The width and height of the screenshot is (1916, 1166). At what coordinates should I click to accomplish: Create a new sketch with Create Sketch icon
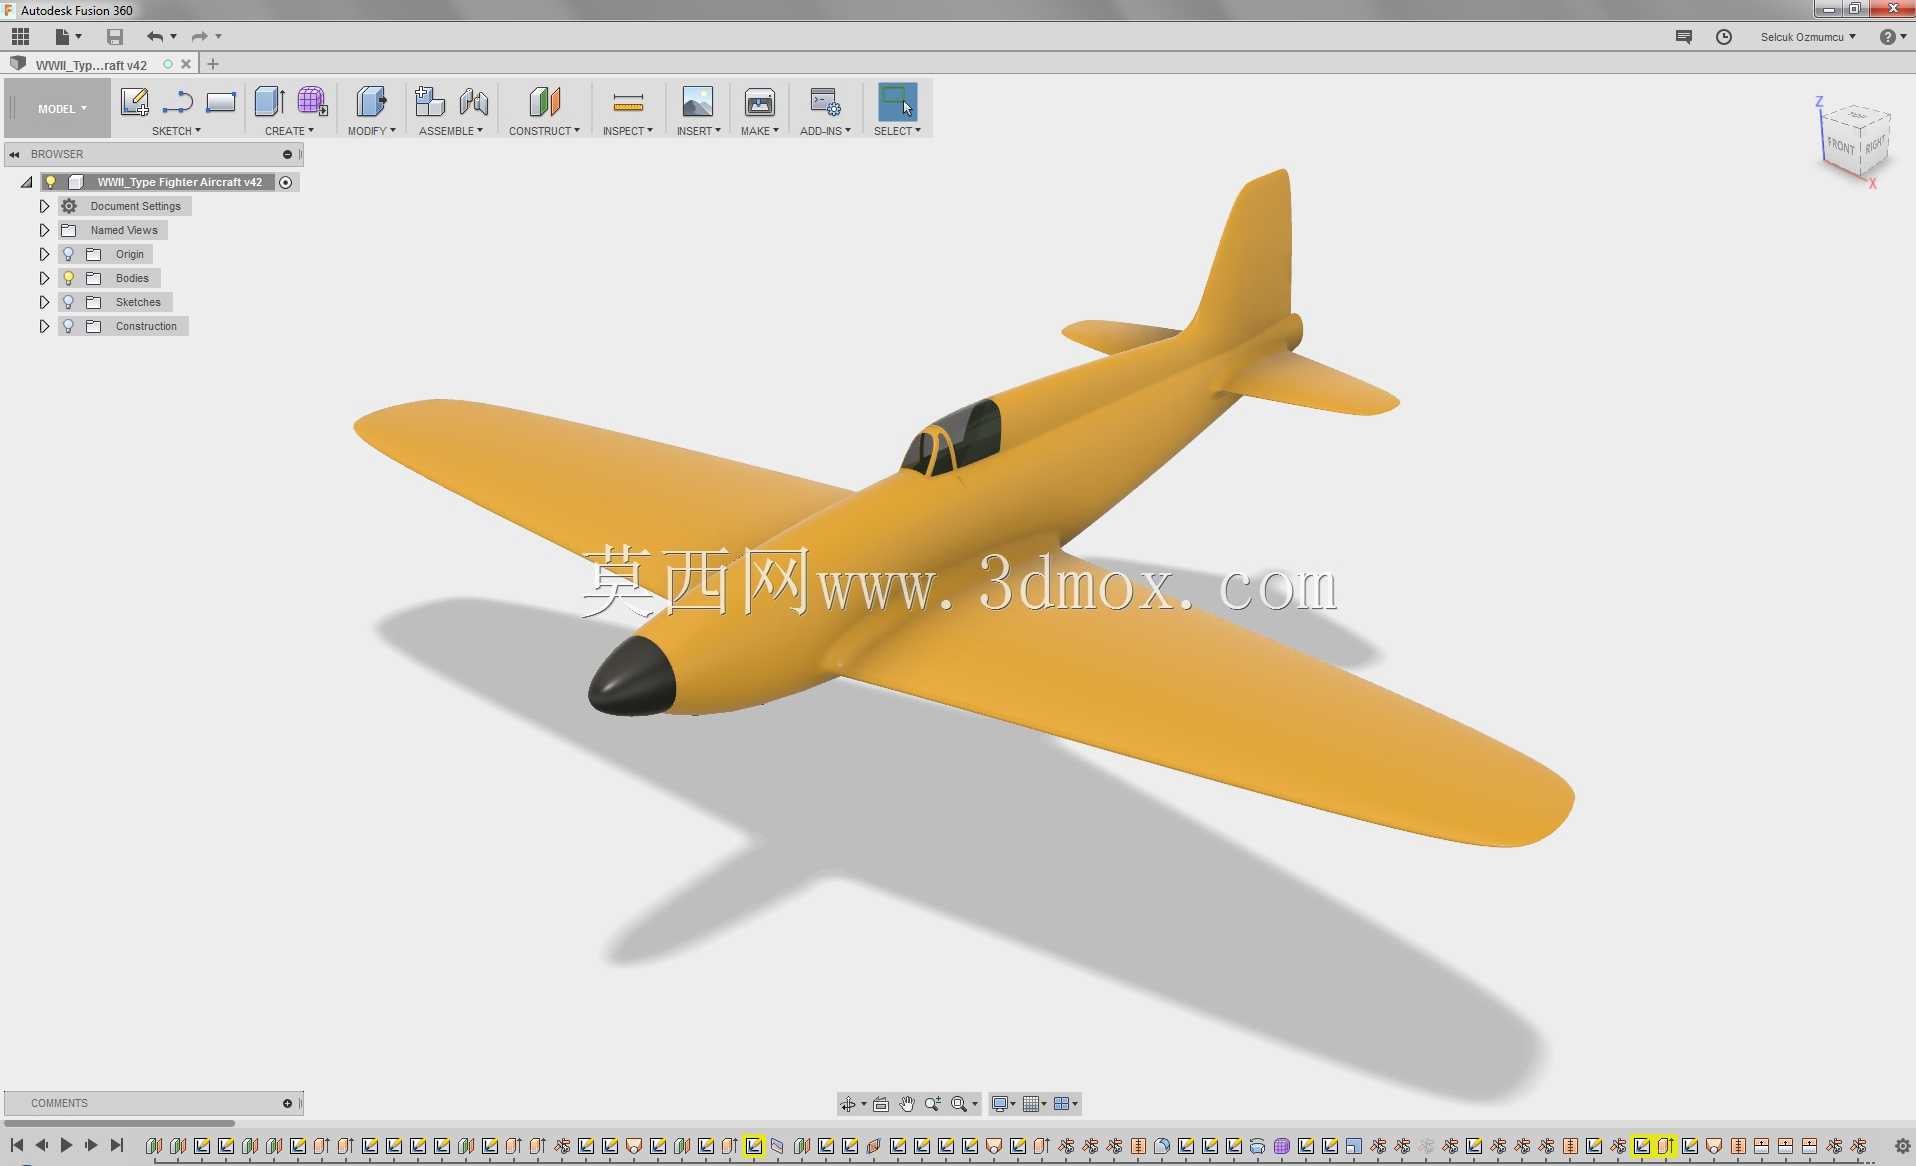click(x=134, y=102)
